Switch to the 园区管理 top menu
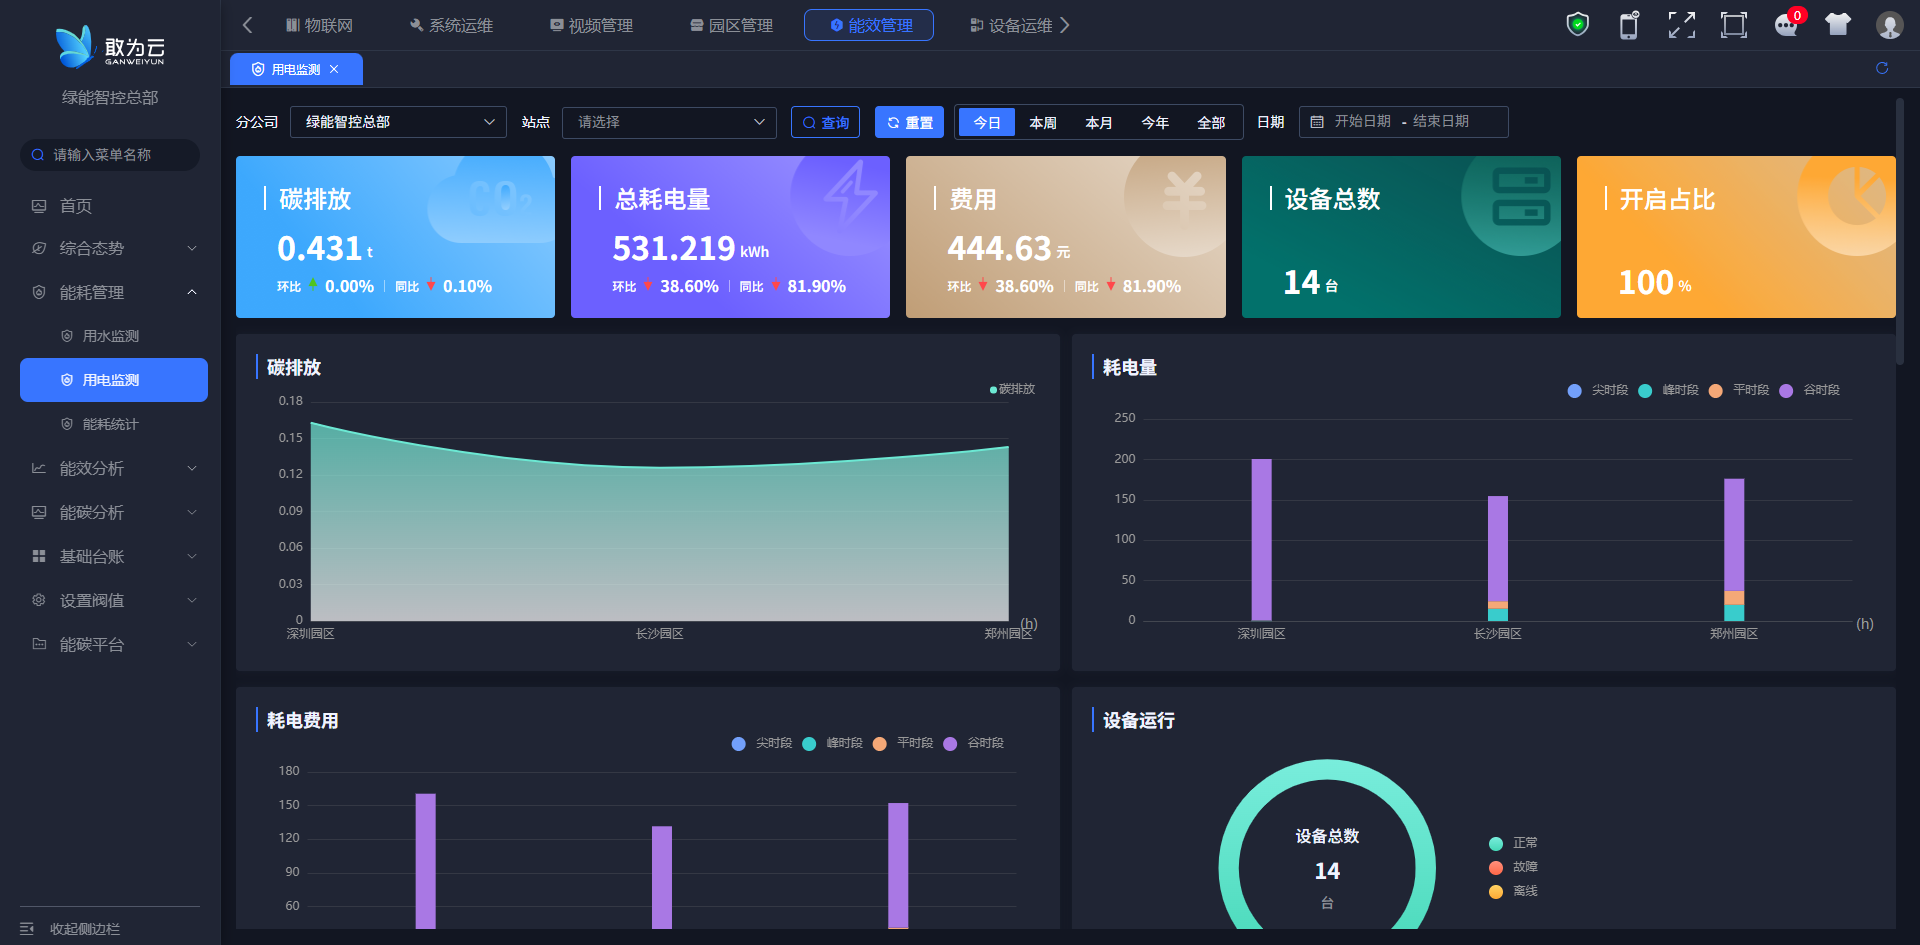 pos(731,25)
